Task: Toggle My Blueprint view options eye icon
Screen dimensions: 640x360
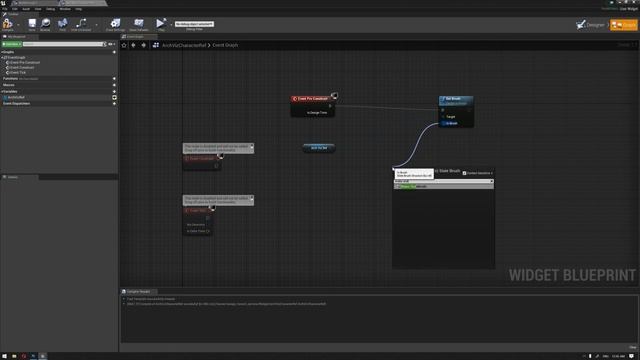Action: point(111,44)
